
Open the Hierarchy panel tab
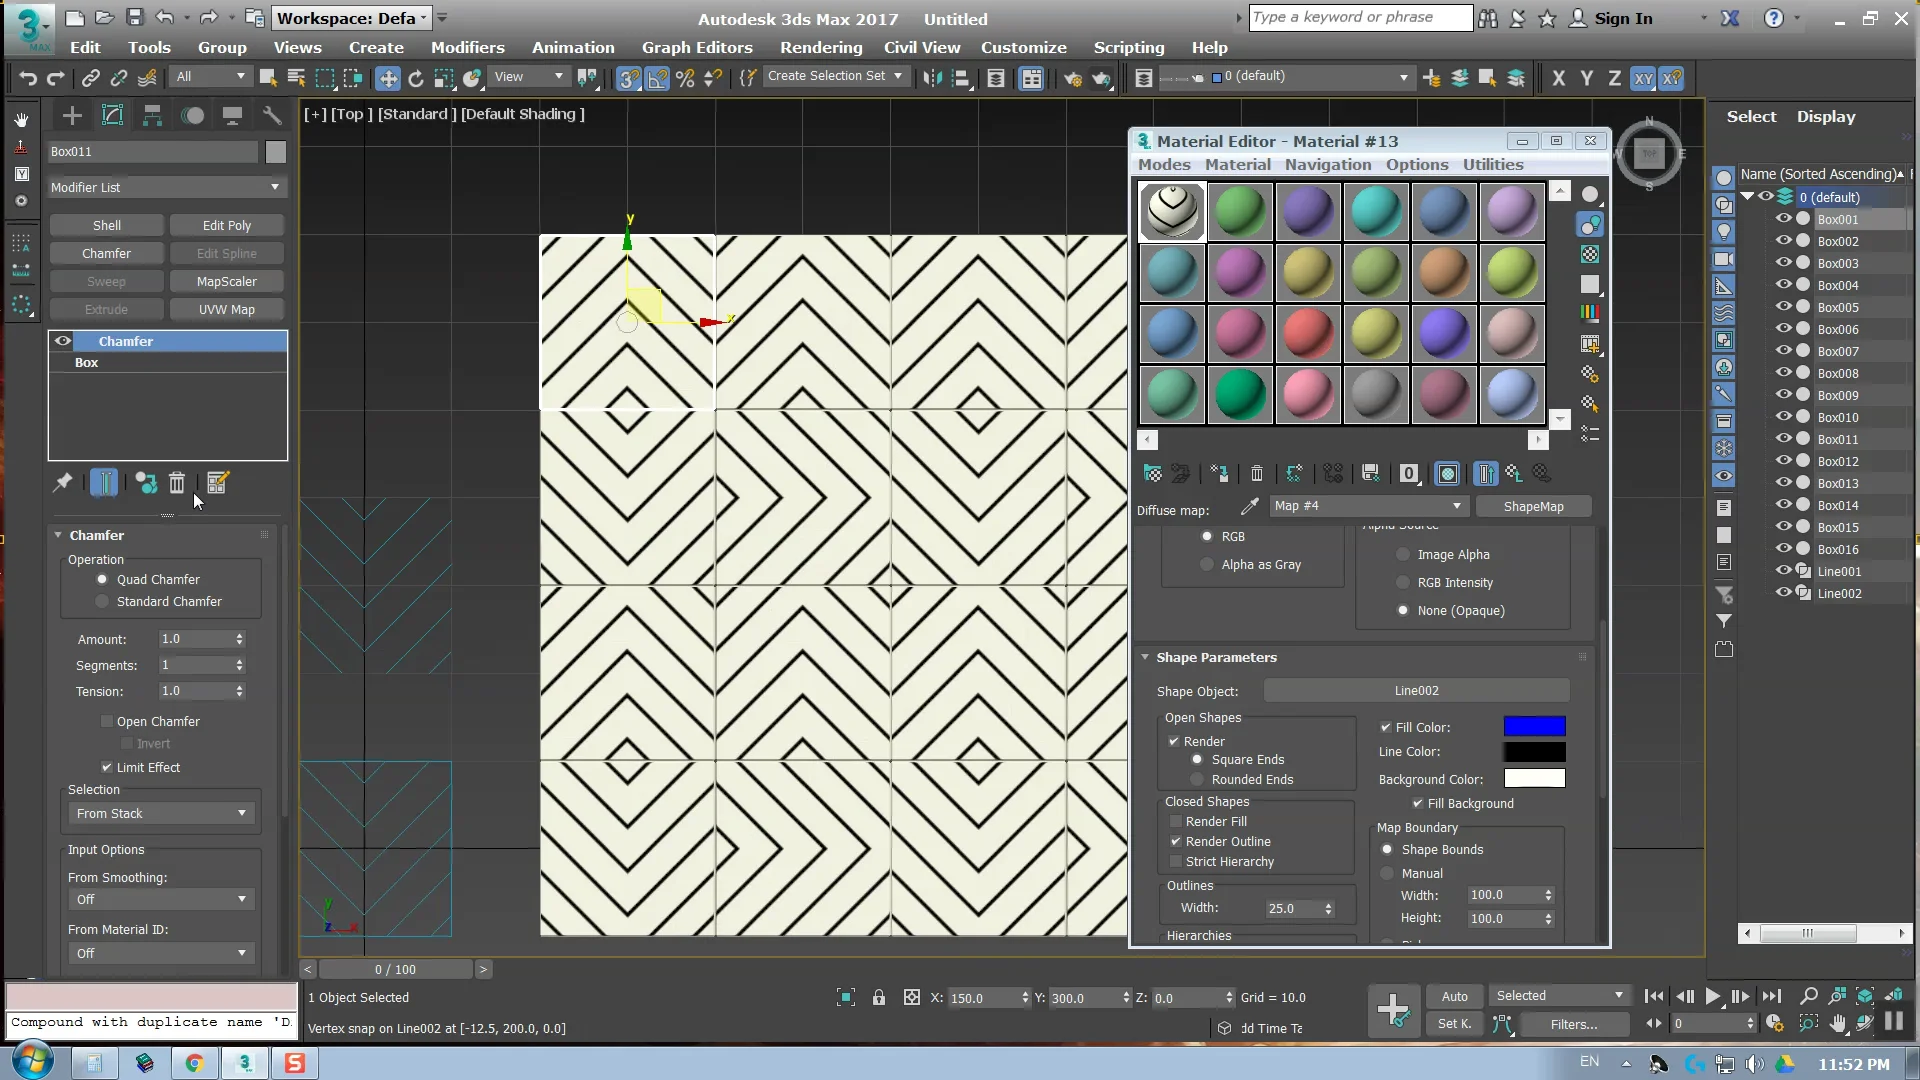pyautogui.click(x=152, y=116)
